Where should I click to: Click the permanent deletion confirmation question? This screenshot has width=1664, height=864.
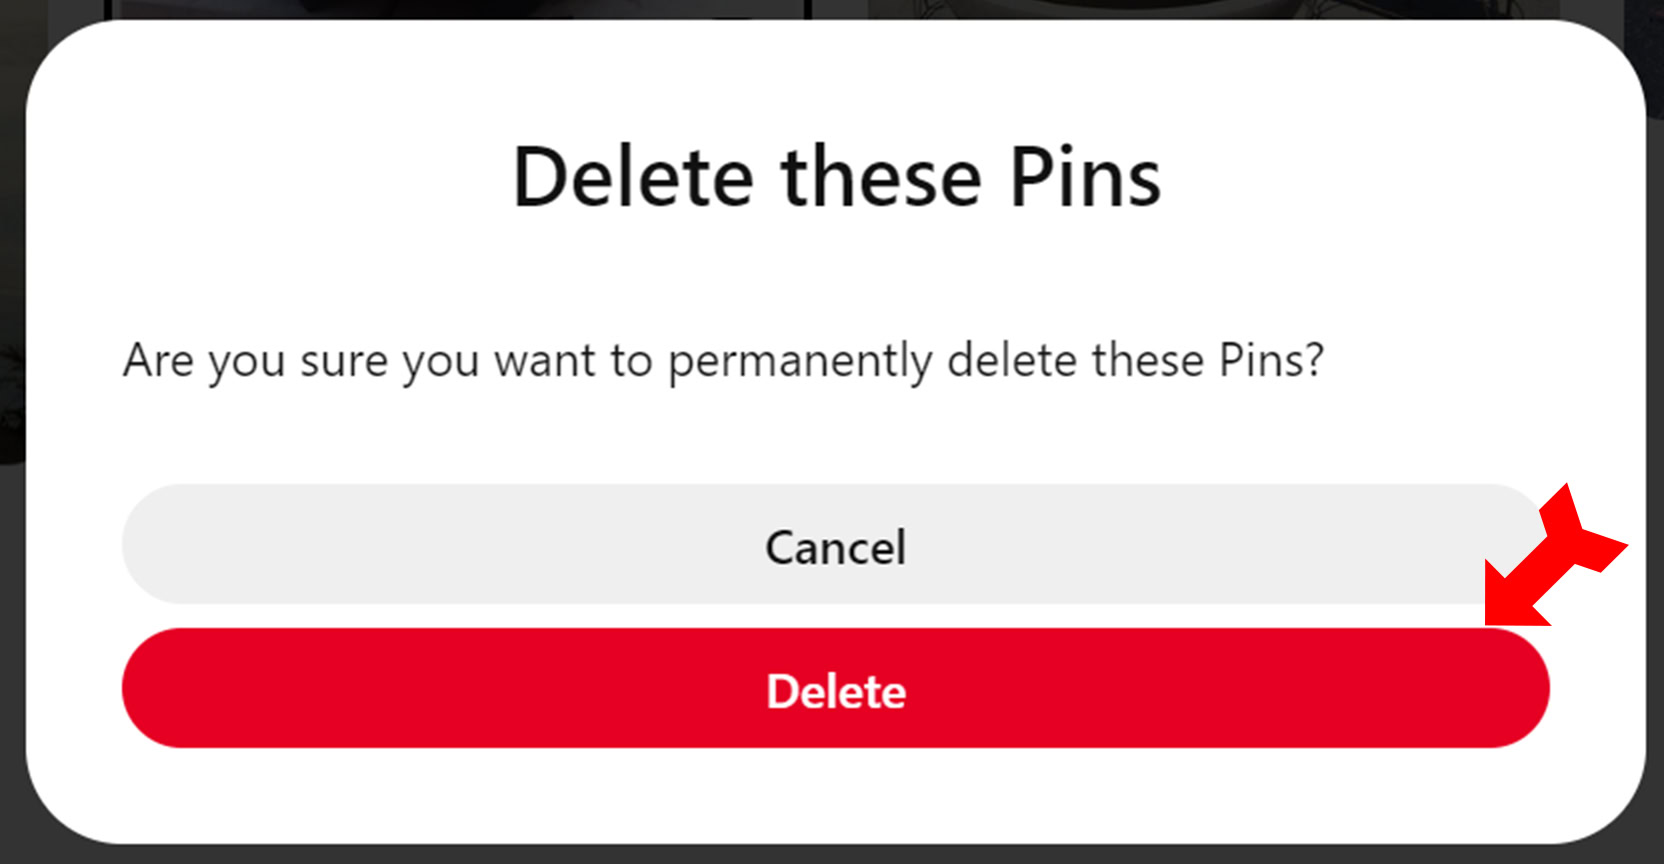(x=722, y=361)
